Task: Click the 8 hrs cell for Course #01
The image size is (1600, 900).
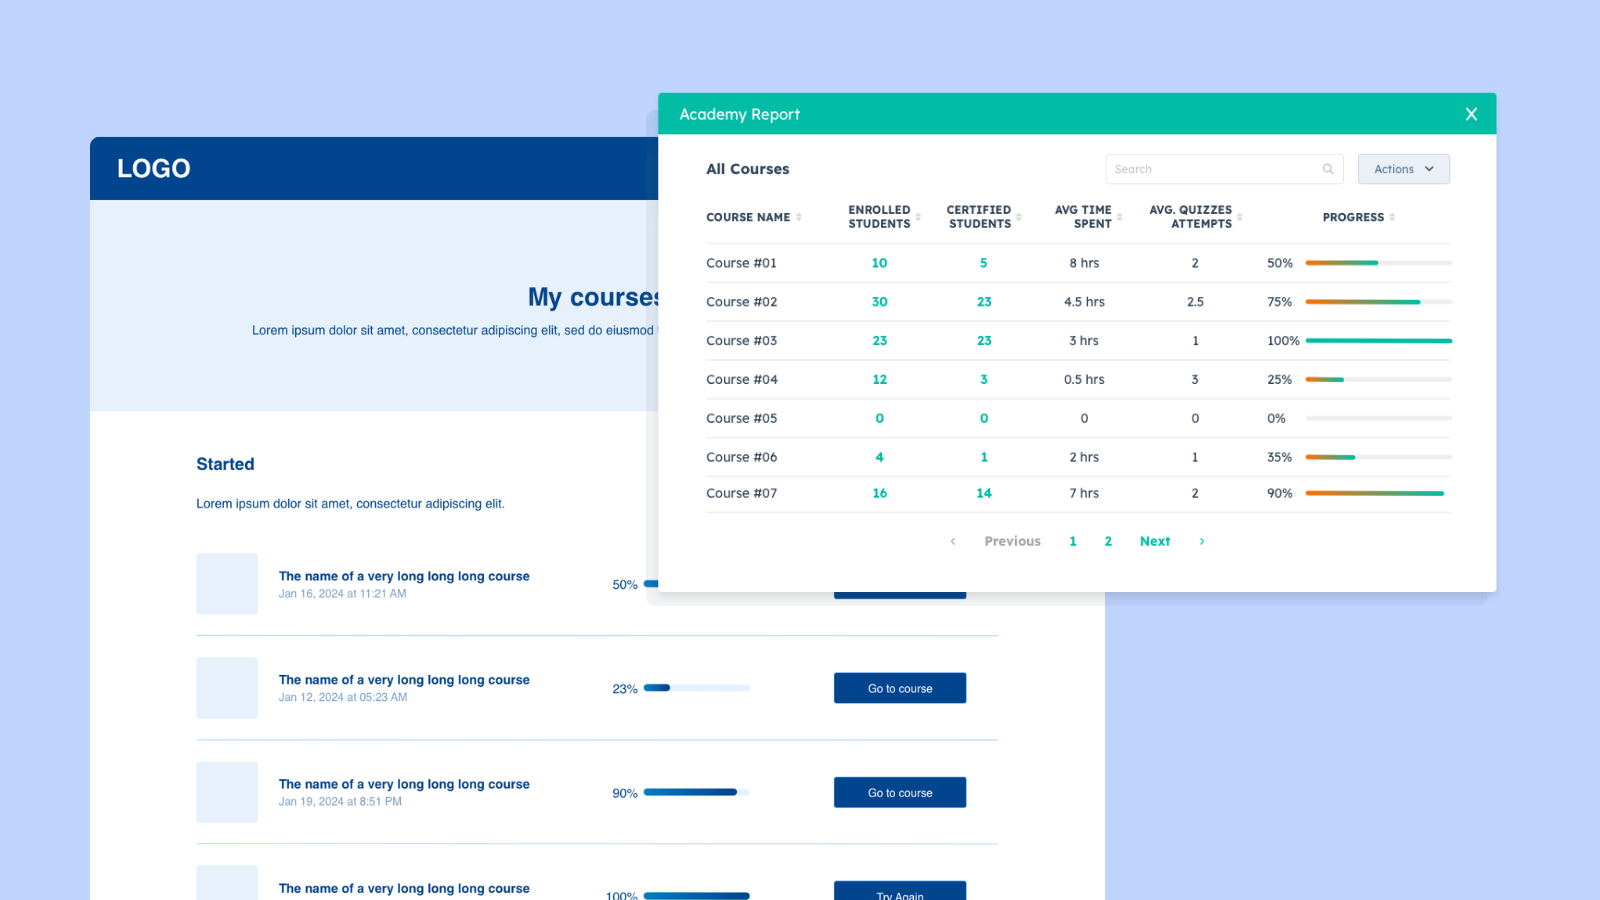Action: pos(1084,263)
